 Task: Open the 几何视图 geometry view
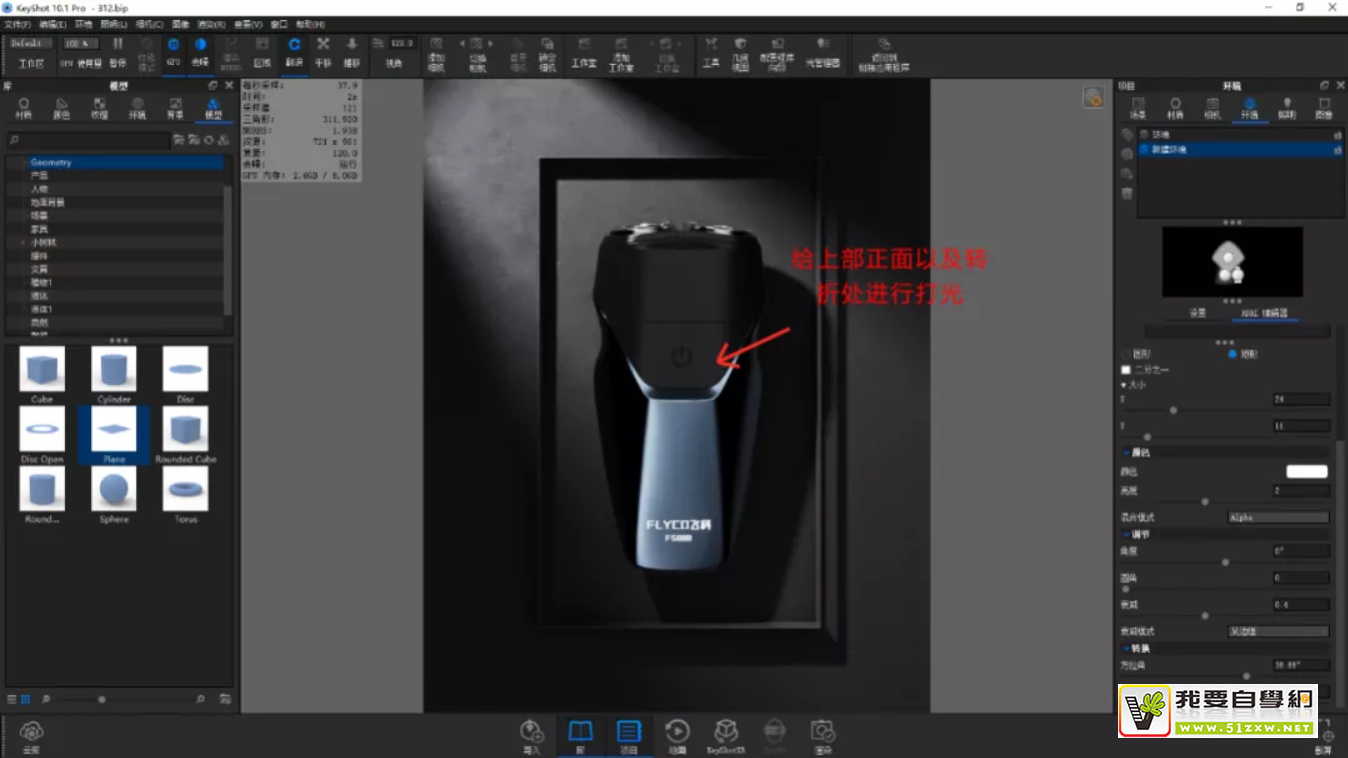(x=740, y=52)
